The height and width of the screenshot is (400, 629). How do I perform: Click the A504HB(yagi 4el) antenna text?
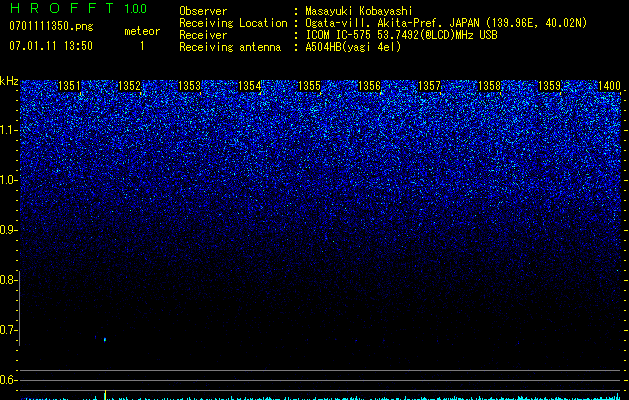point(353,47)
